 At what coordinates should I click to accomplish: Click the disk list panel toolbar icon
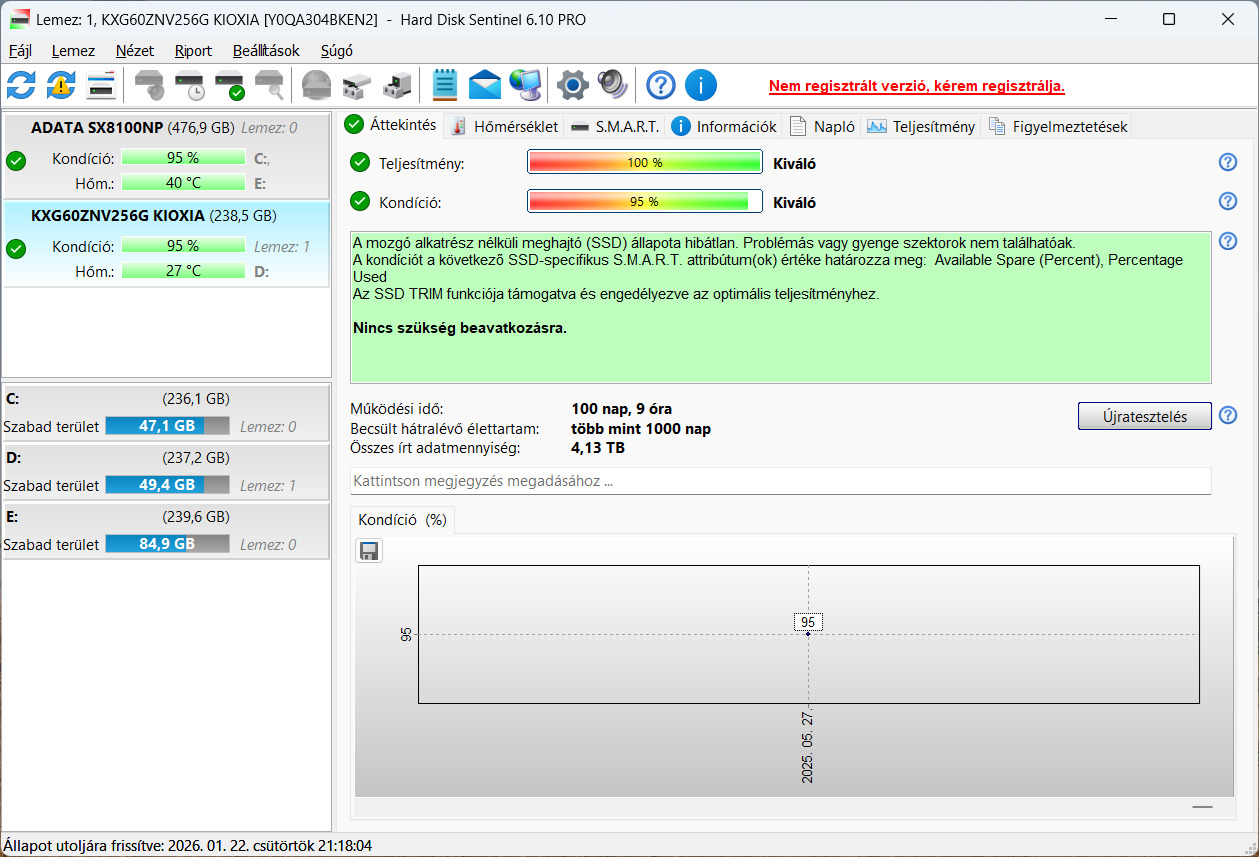(x=101, y=85)
